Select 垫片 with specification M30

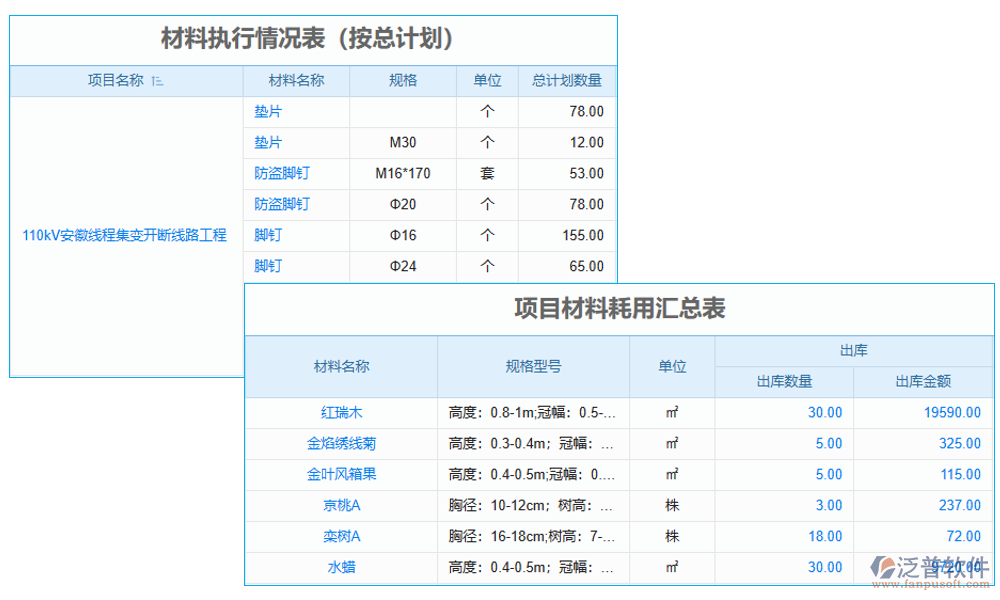[269, 142]
